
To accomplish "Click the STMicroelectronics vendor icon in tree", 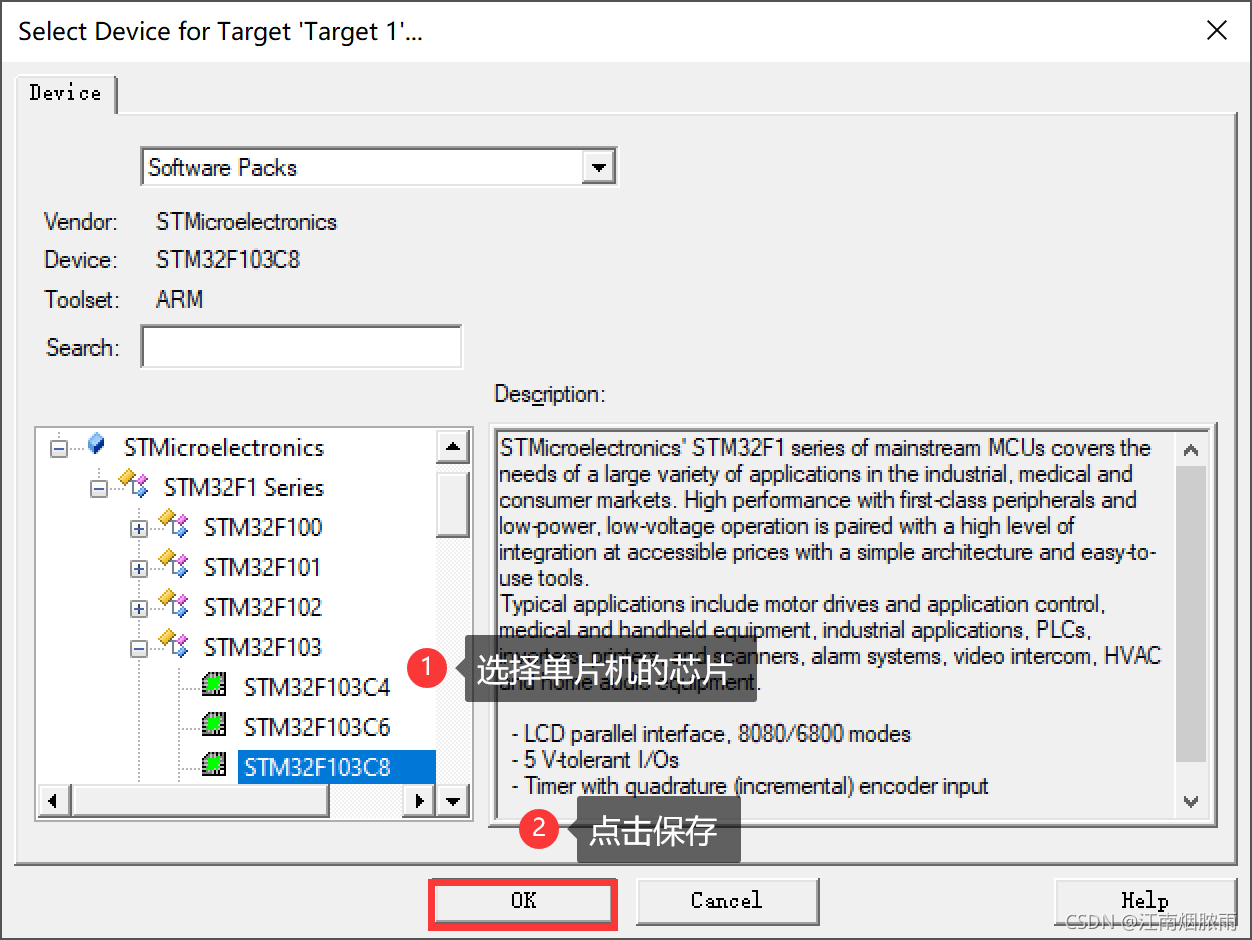I will point(96,445).
